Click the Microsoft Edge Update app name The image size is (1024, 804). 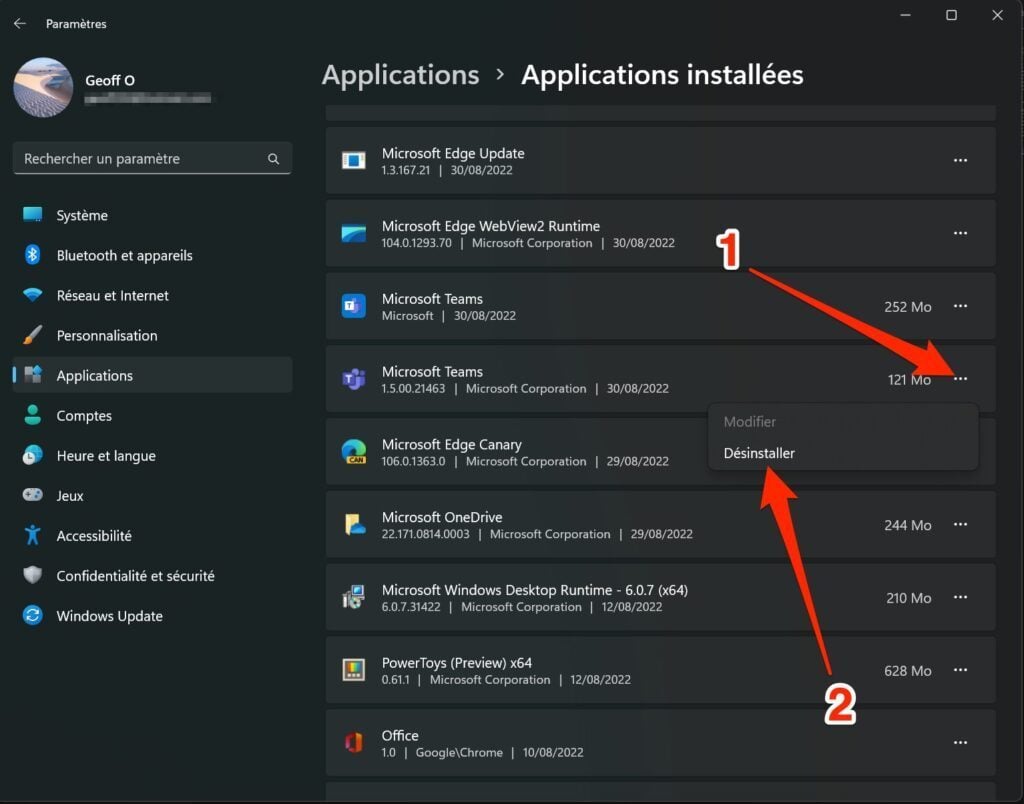point(453,153)
